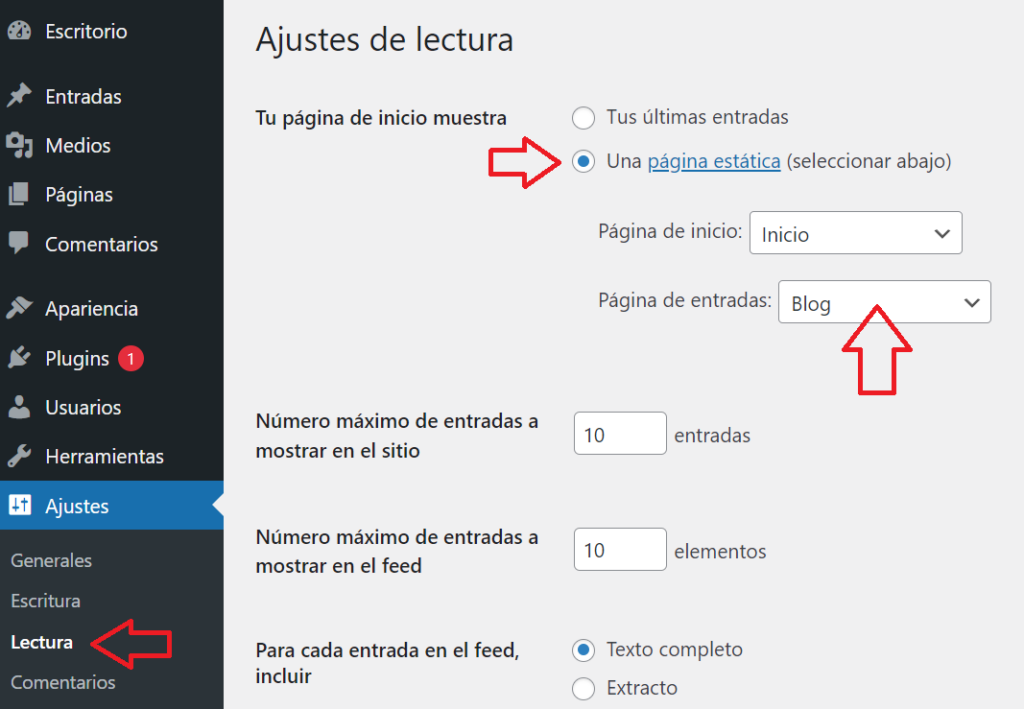Viewport: 1024px width, 709px height.
Task: Click the Plugins plug icon
Action: [x=22, y=358]
